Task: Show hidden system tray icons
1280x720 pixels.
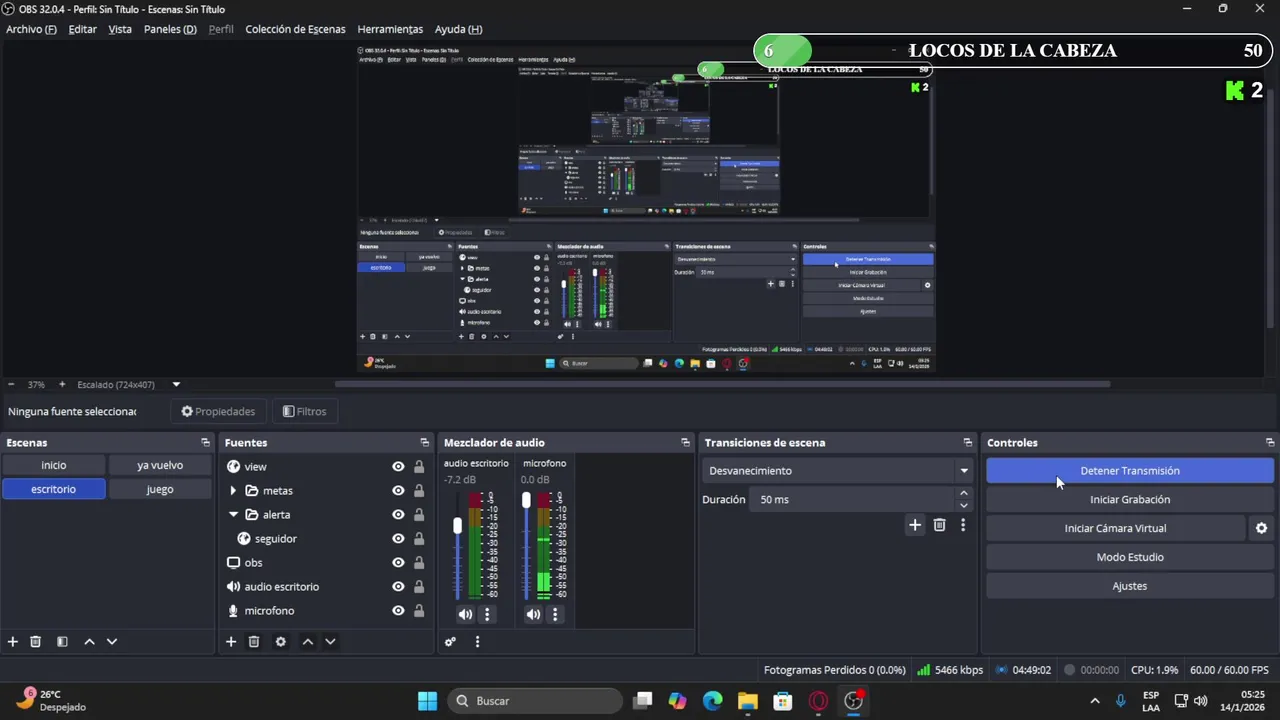Action: 1095,701
